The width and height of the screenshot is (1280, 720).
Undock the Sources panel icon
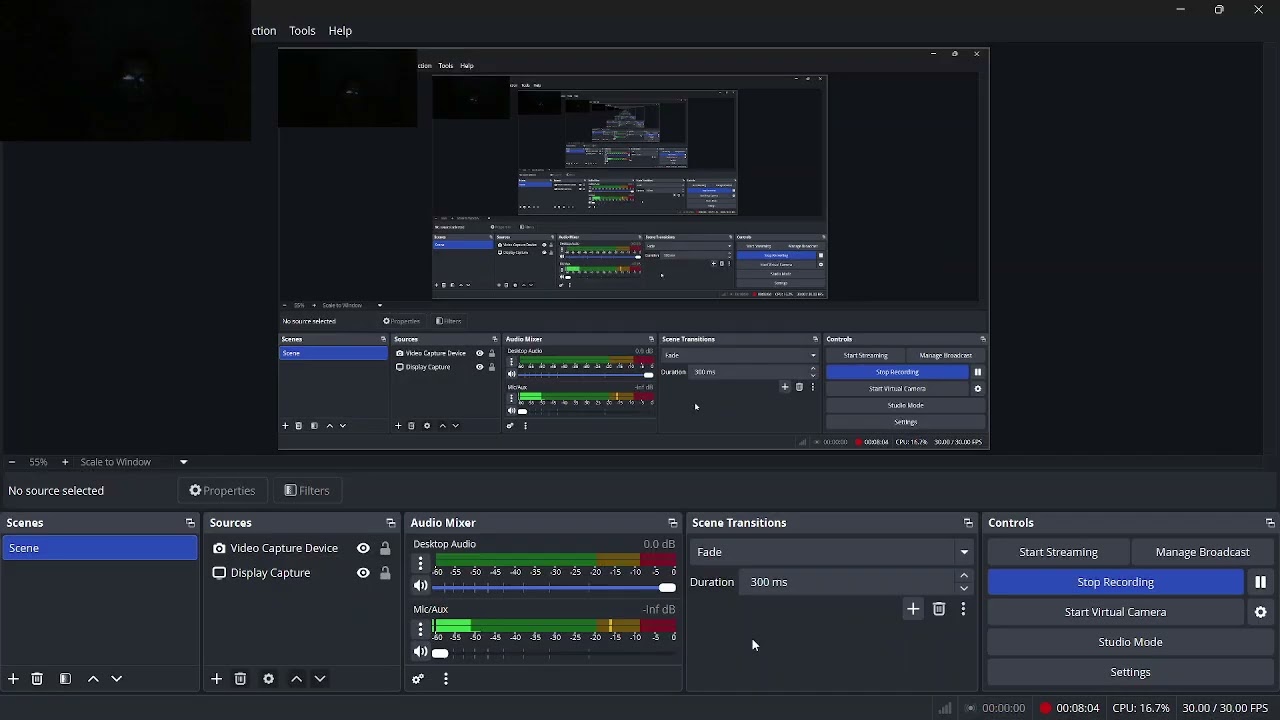point(391,523)
